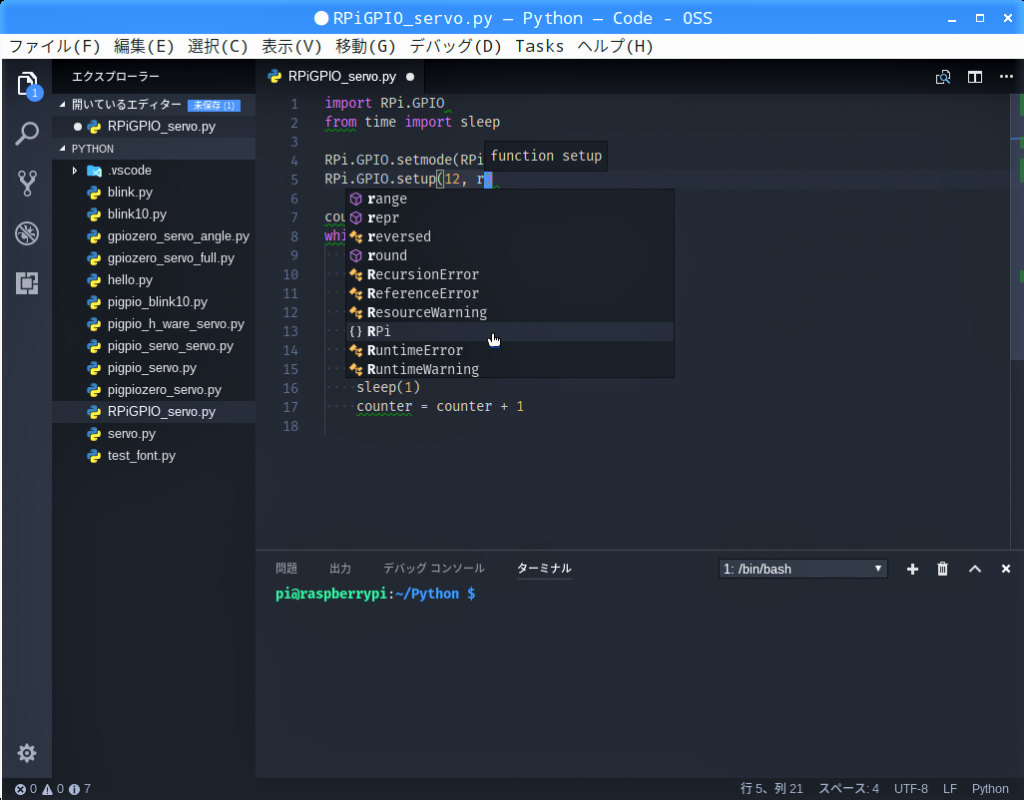
Task: Split the editor with layout icon
Action: click(x=974, y=77)
